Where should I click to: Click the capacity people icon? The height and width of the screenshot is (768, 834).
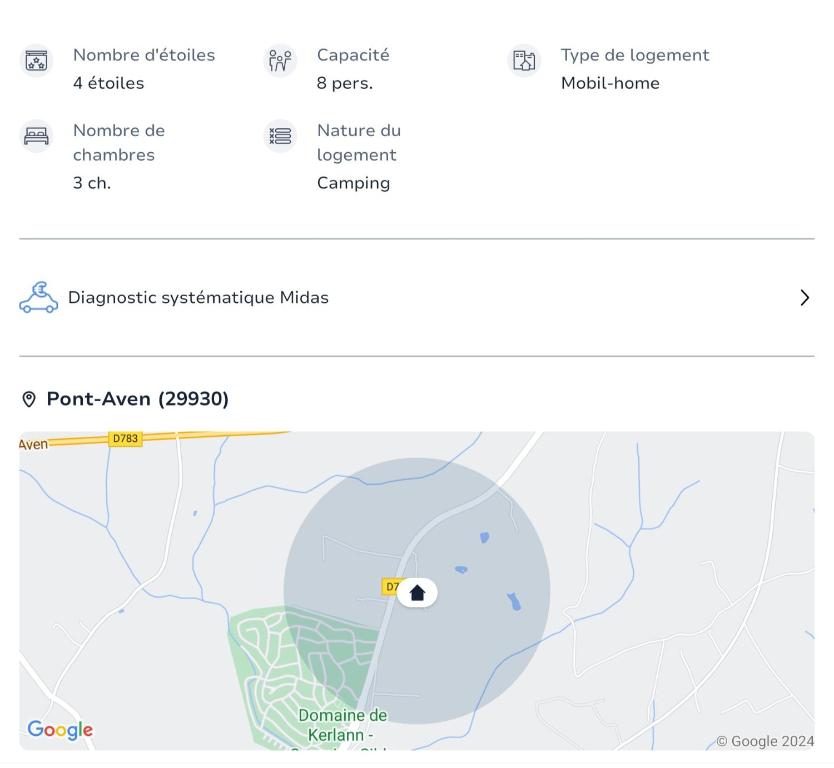point(280,61)
